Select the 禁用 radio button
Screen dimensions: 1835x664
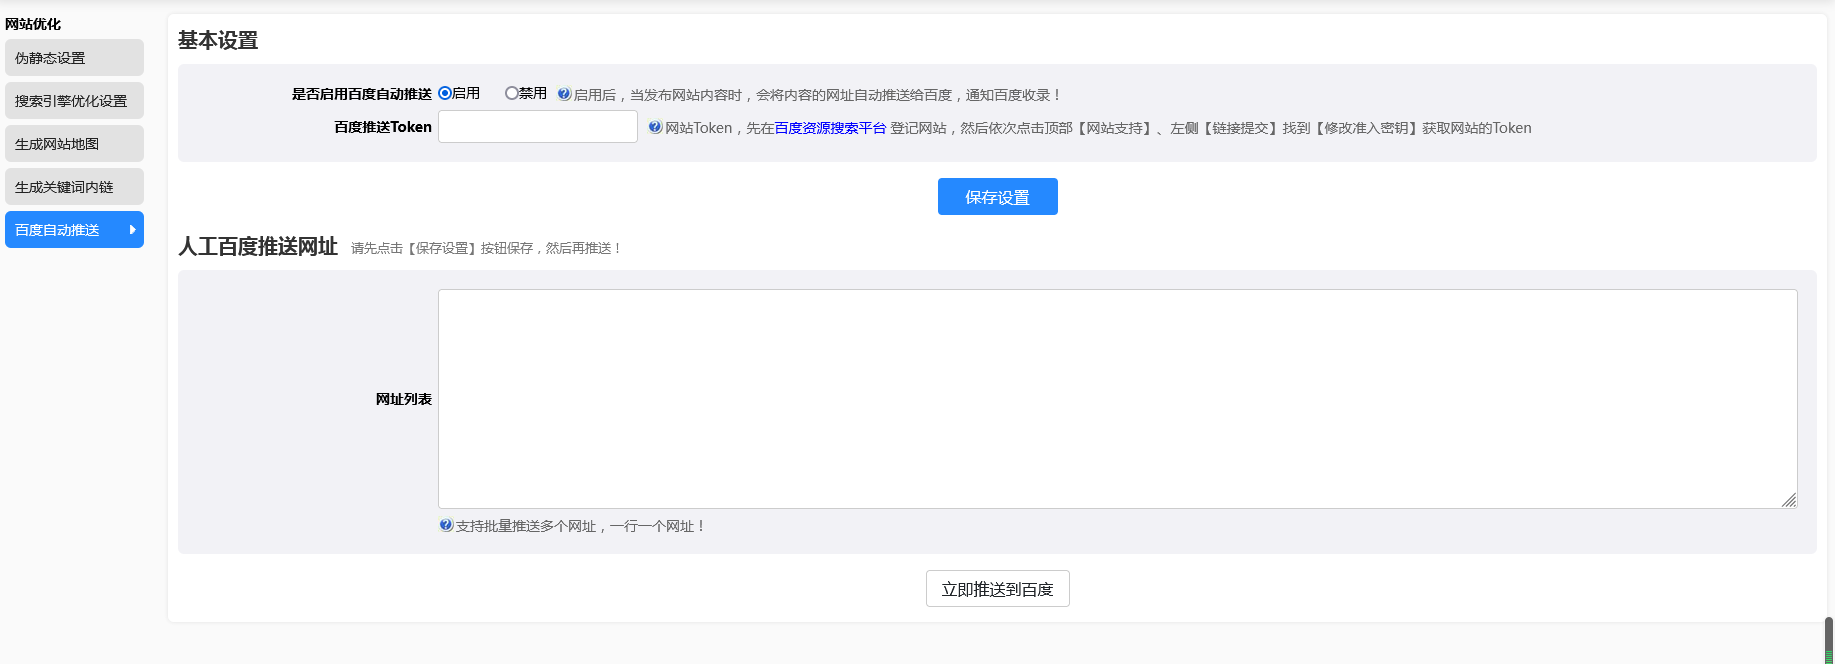[x=511, y=93]
